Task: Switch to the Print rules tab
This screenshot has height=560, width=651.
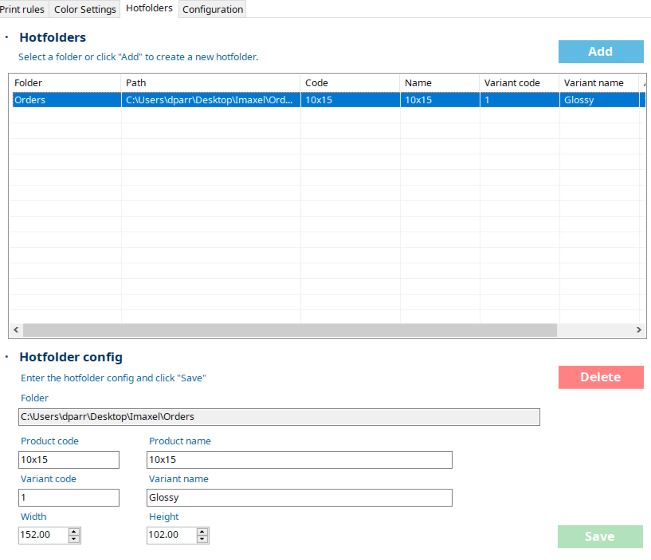Action: pyautogui.click(x=22, y=9)
